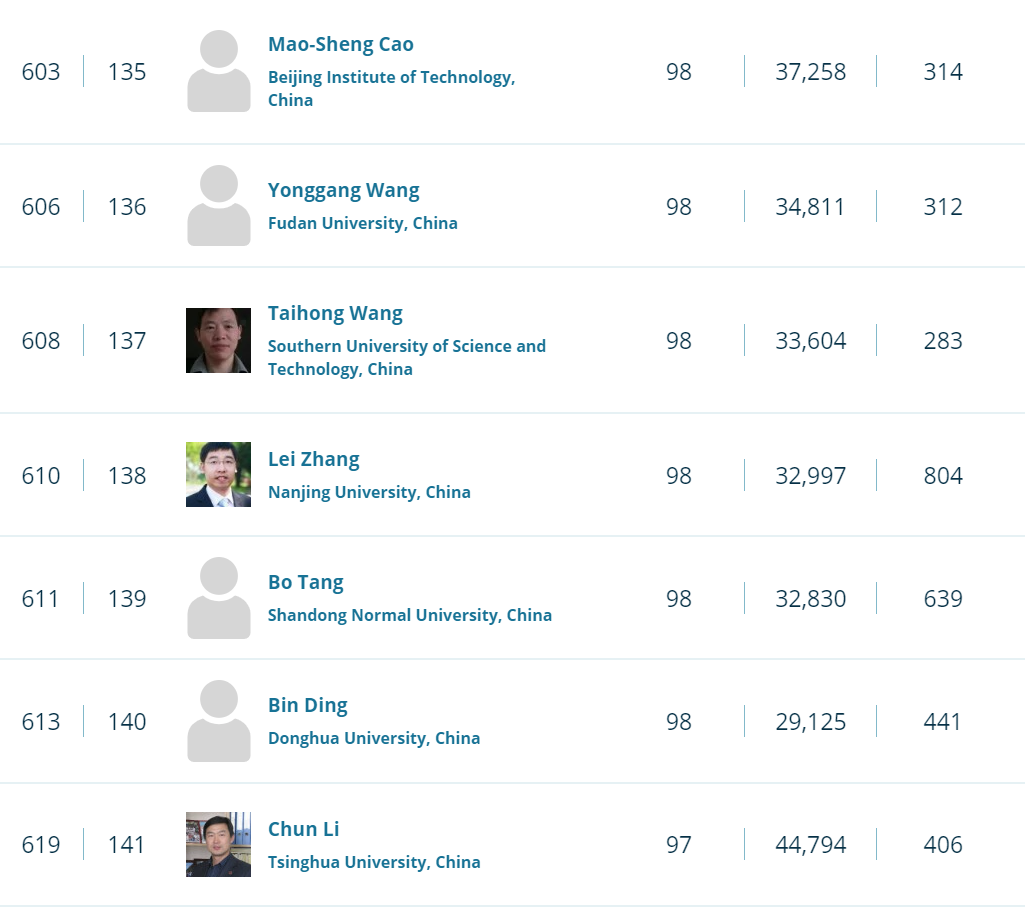The width and height of the screenshot is (1027, 910).
Task: Click Yonggang Wang's placeholder avatar icon
Action: pos(218,206)
